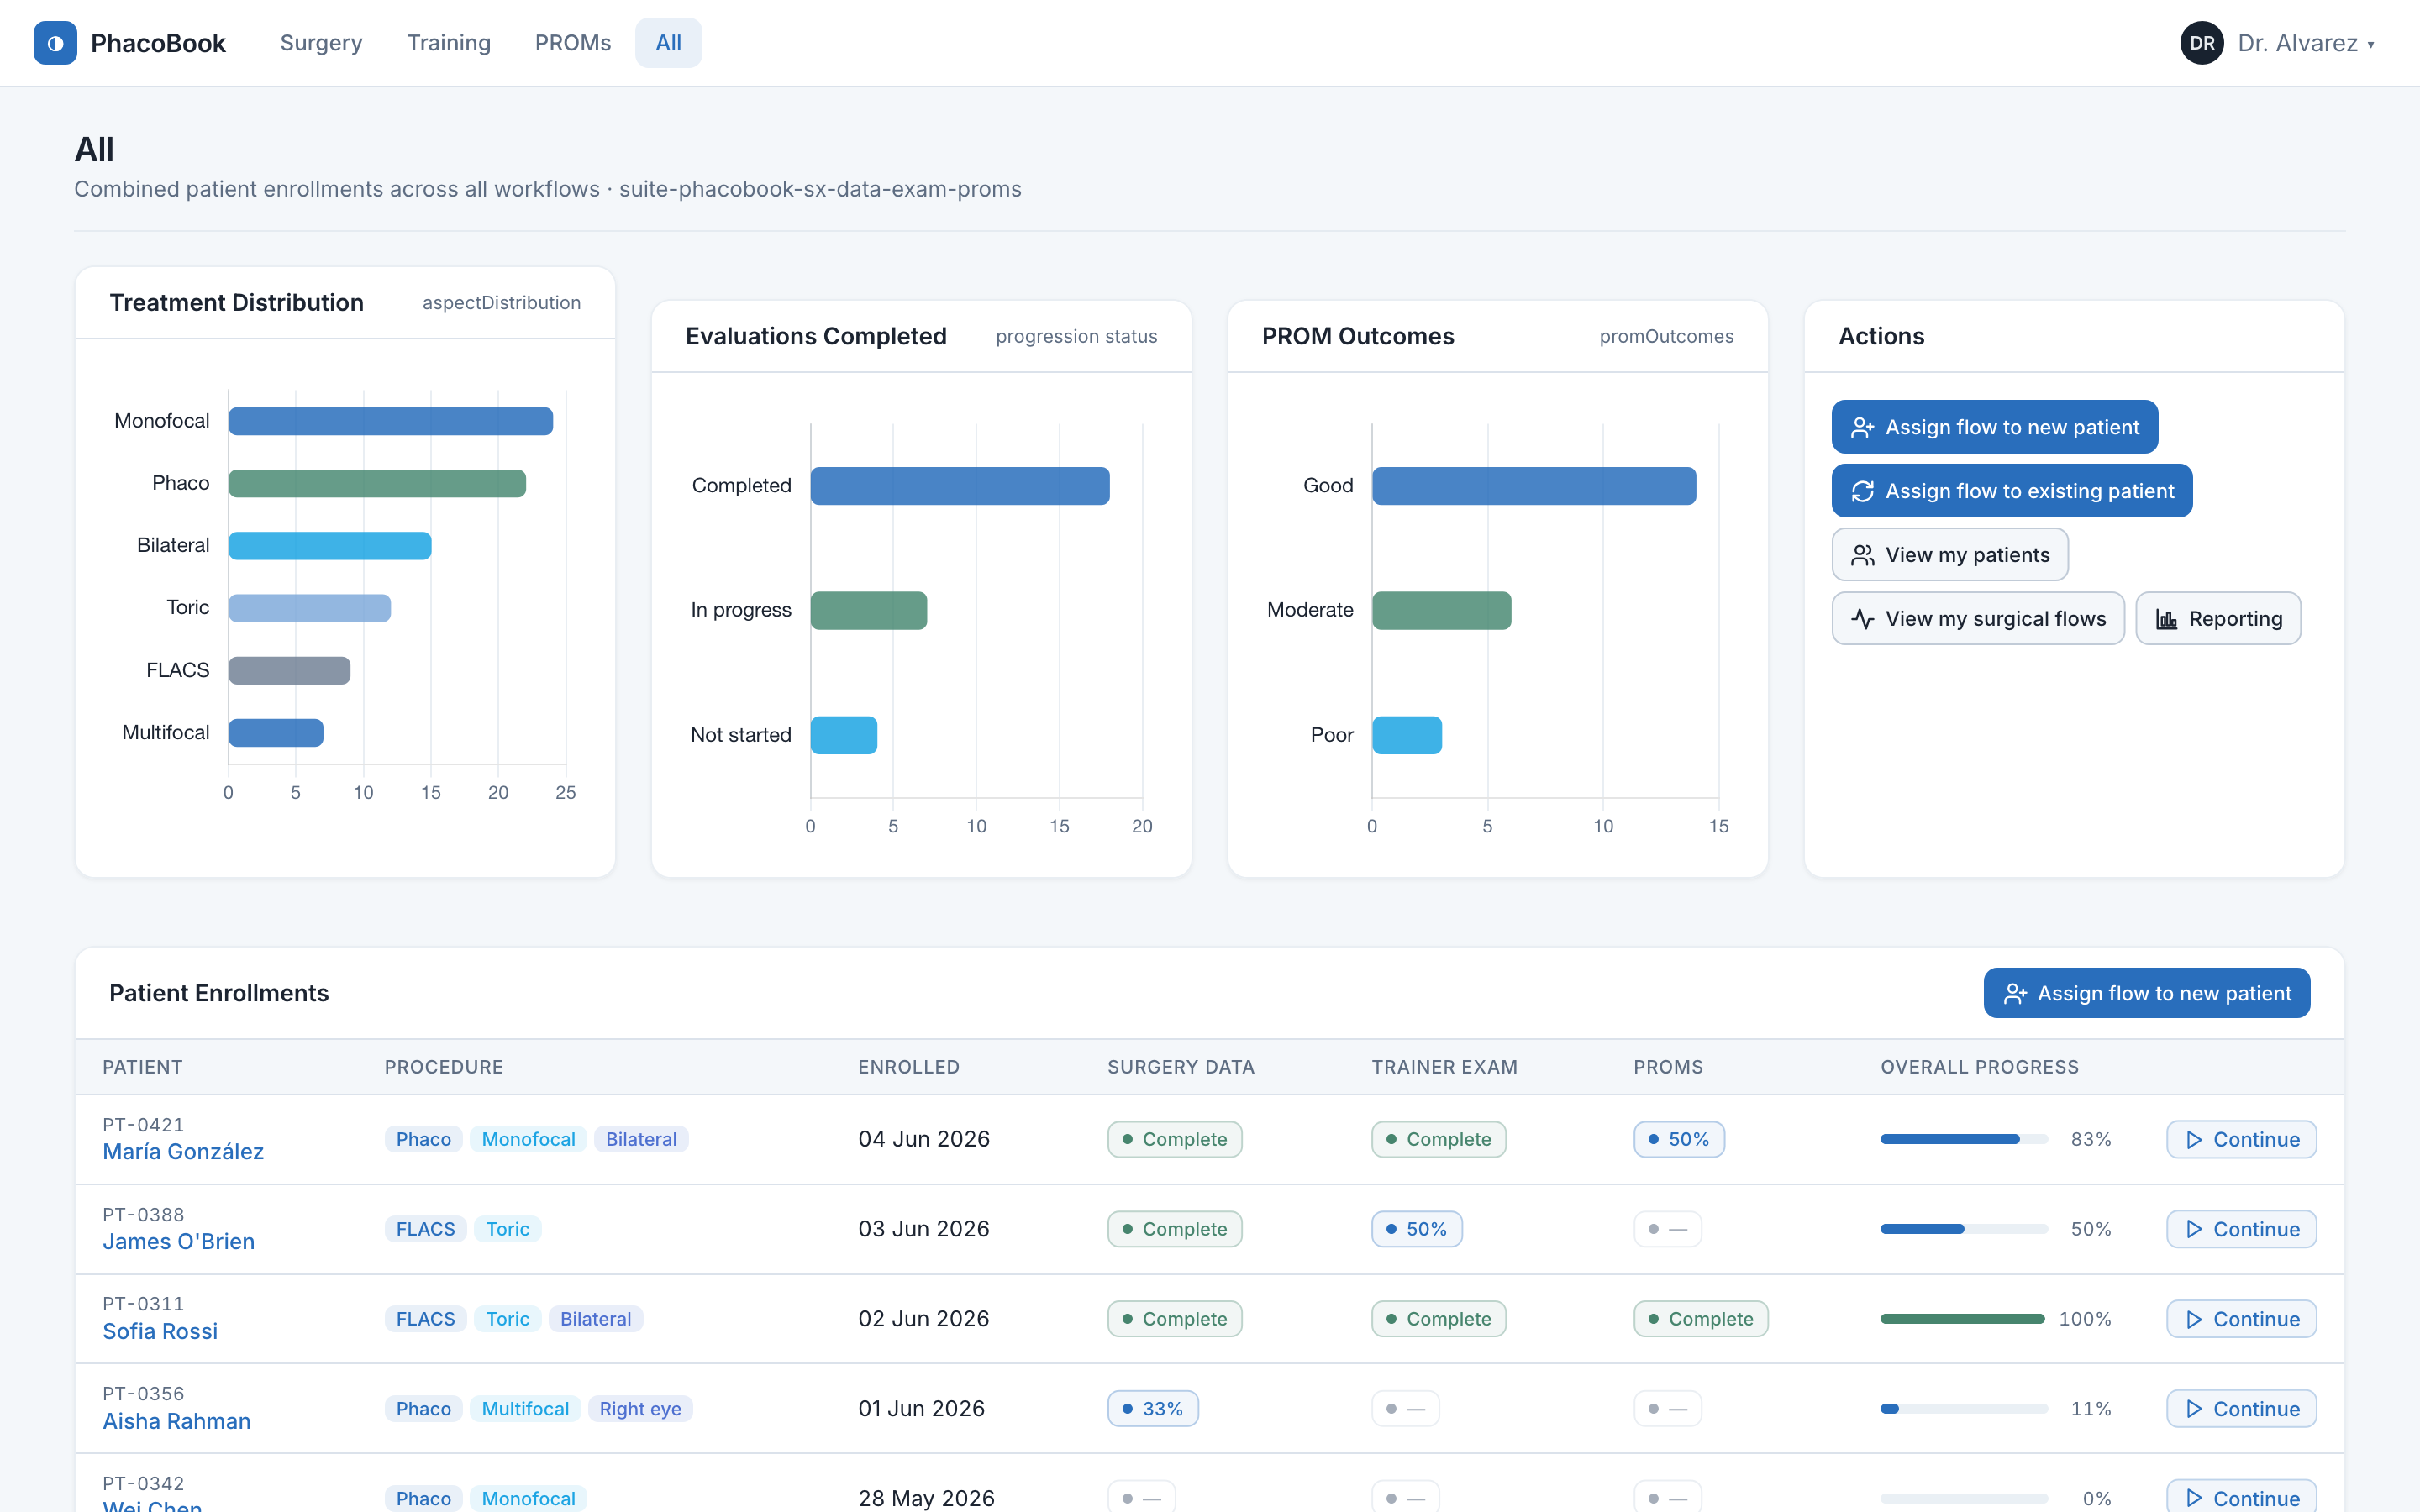Image resolution: width=2420 pixels, height=1512 pixels.
Task: Click the Bilateral tag for Sofia Rossi
Action: coord(596,1319)
